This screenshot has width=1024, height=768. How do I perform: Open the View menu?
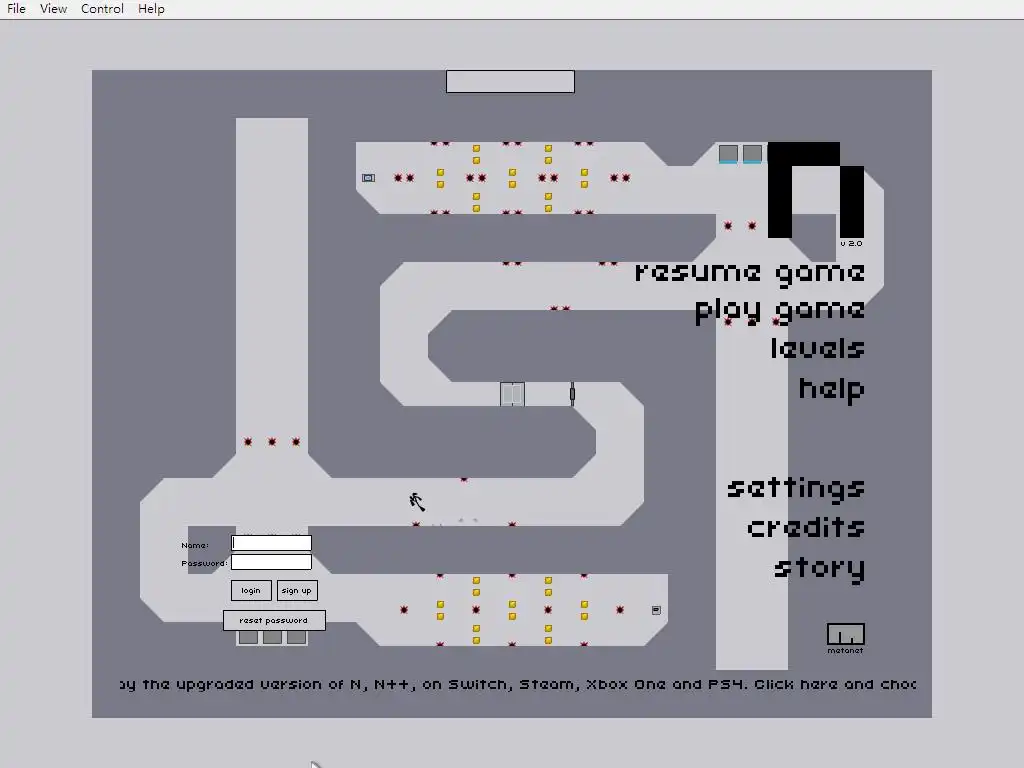pos(54,8)
